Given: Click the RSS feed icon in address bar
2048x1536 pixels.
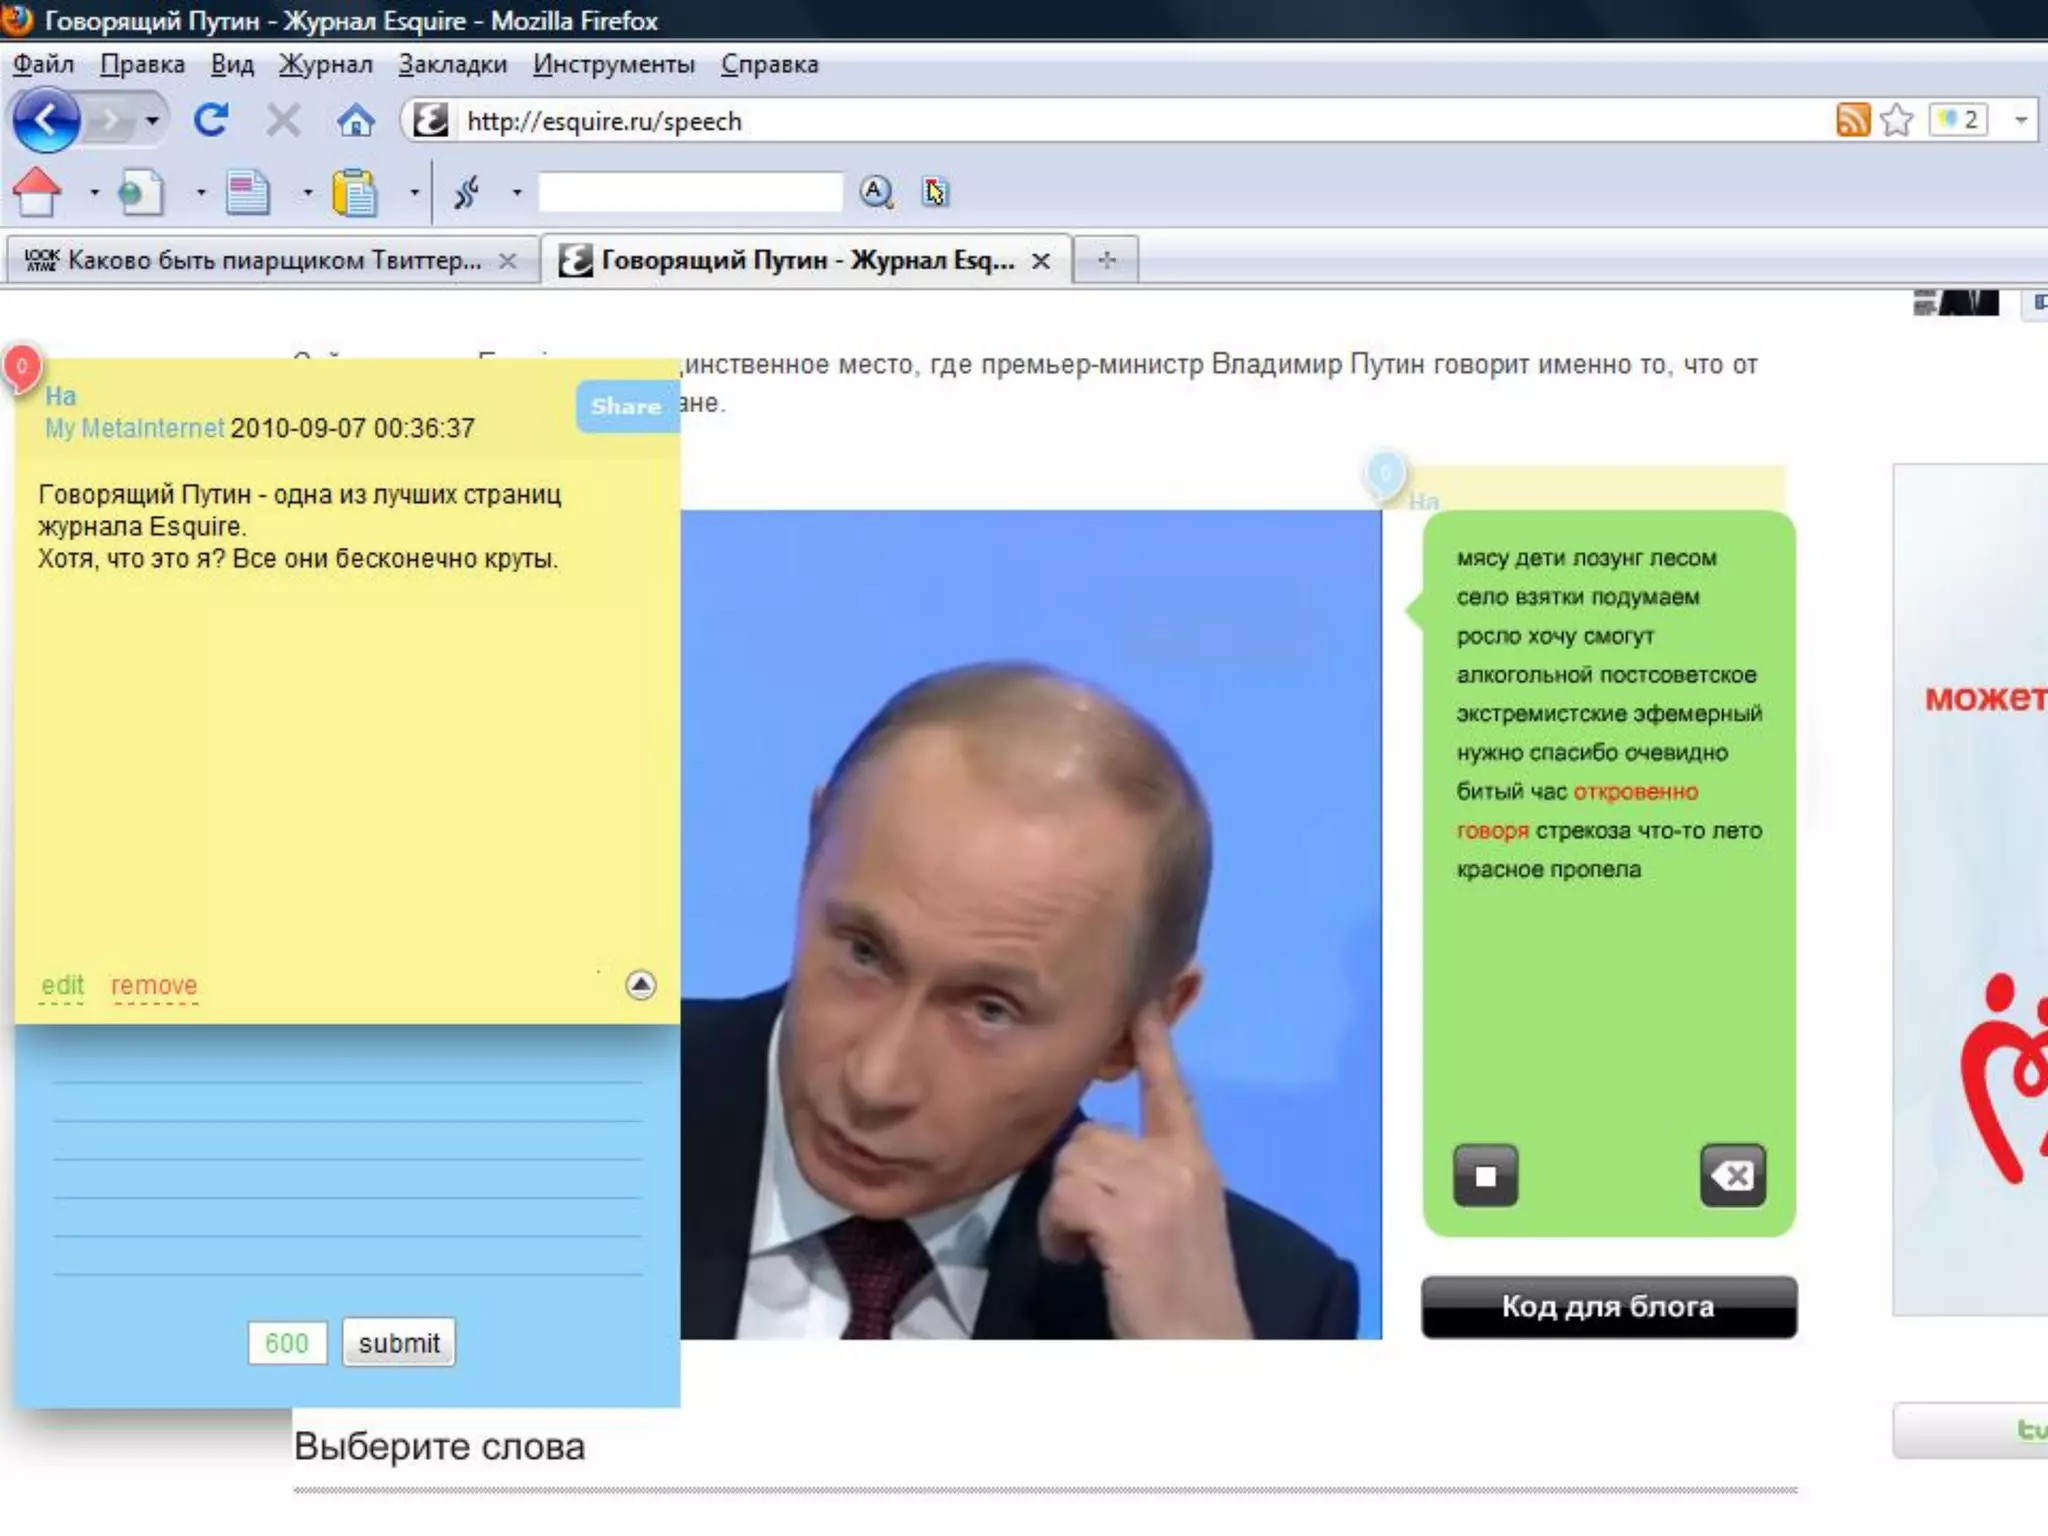Looking at the screenshot, I should tap(1852, 120).
